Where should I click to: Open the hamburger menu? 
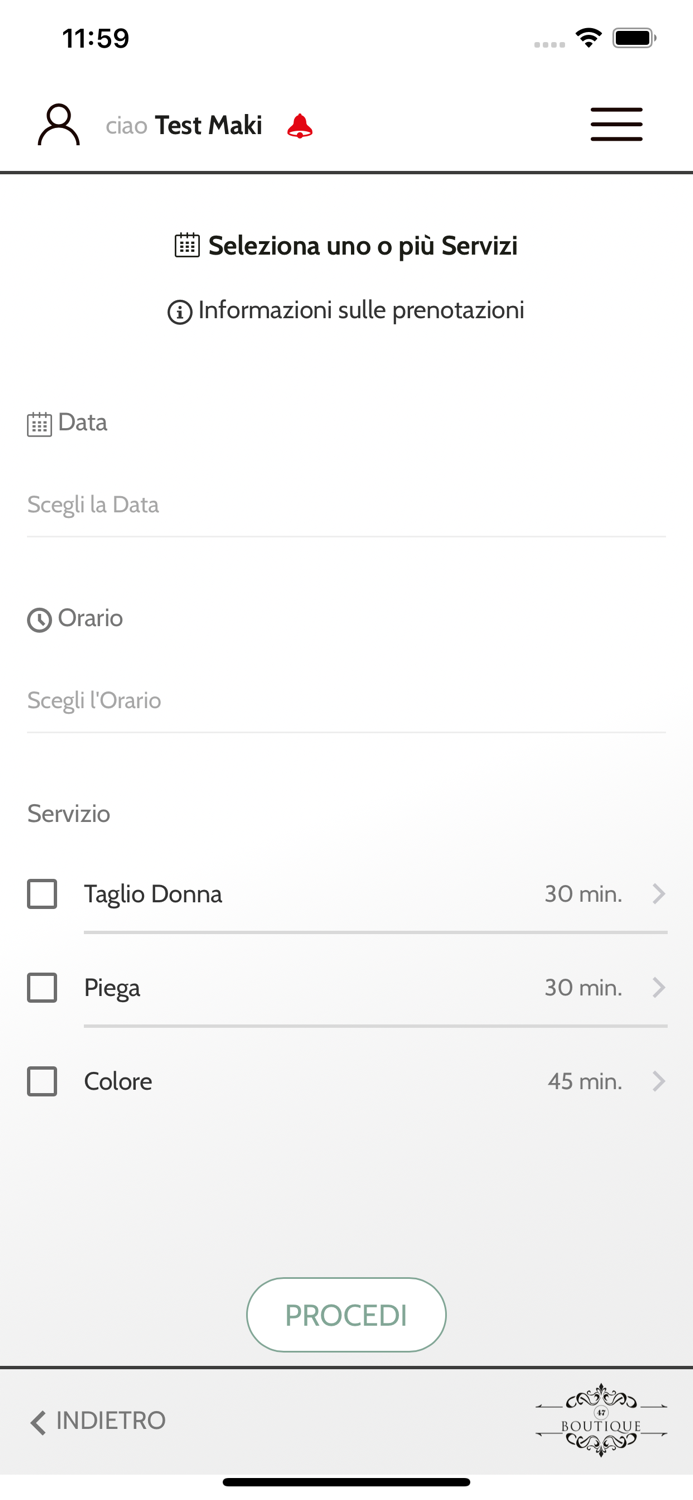click(616, 125)
